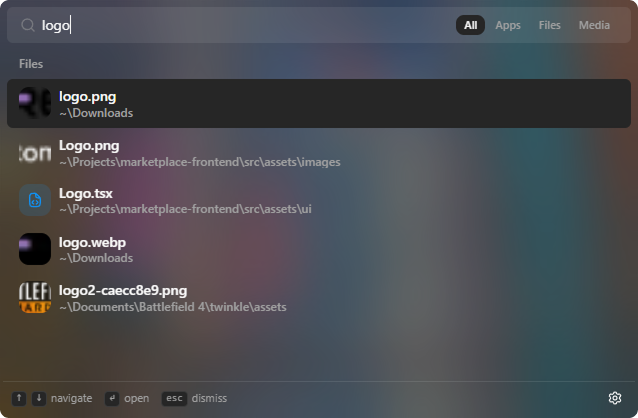The height and width of the screenshot is (418, 638).
Task: Select the logo.png Downloads thumbnail
Action: pyautogui.click(x=35, y=103)
